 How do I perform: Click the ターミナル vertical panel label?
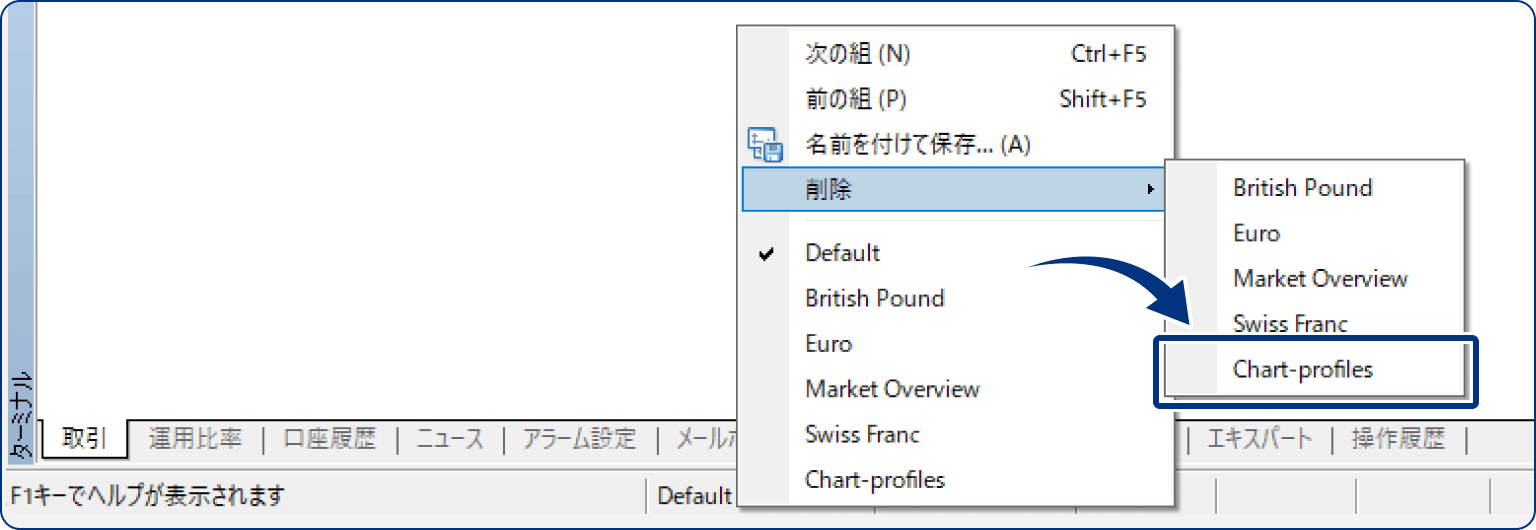(21, 417)
